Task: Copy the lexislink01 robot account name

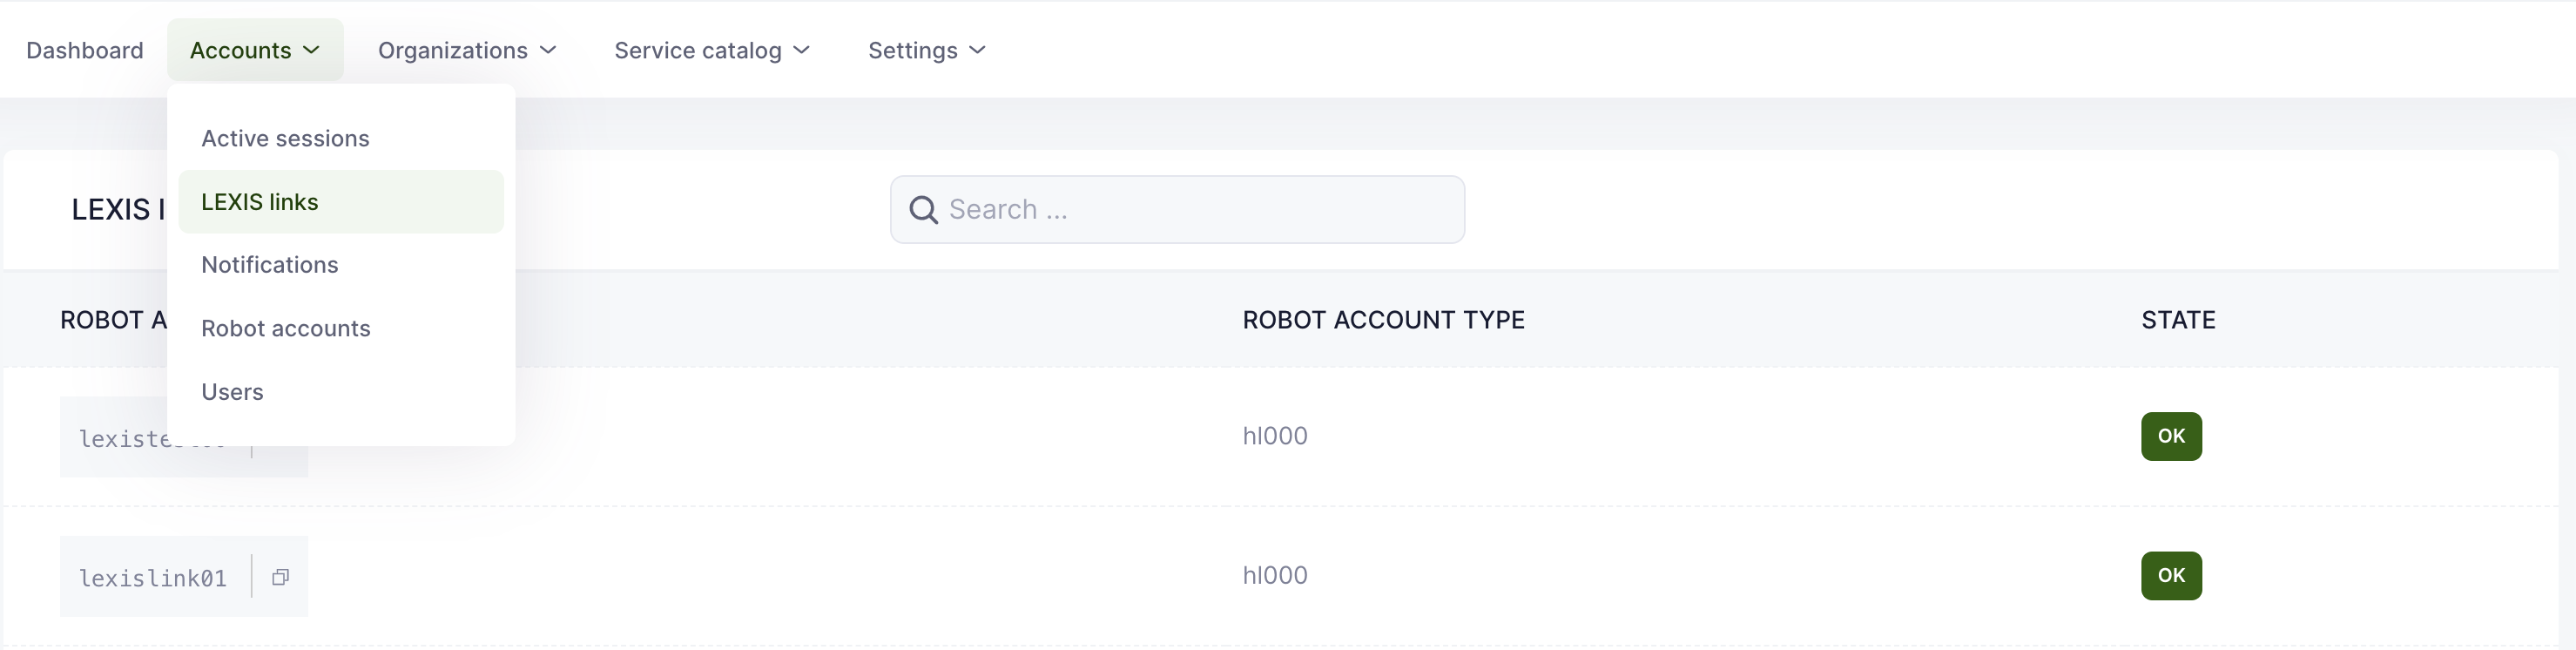Action: (x=281, y=577)
